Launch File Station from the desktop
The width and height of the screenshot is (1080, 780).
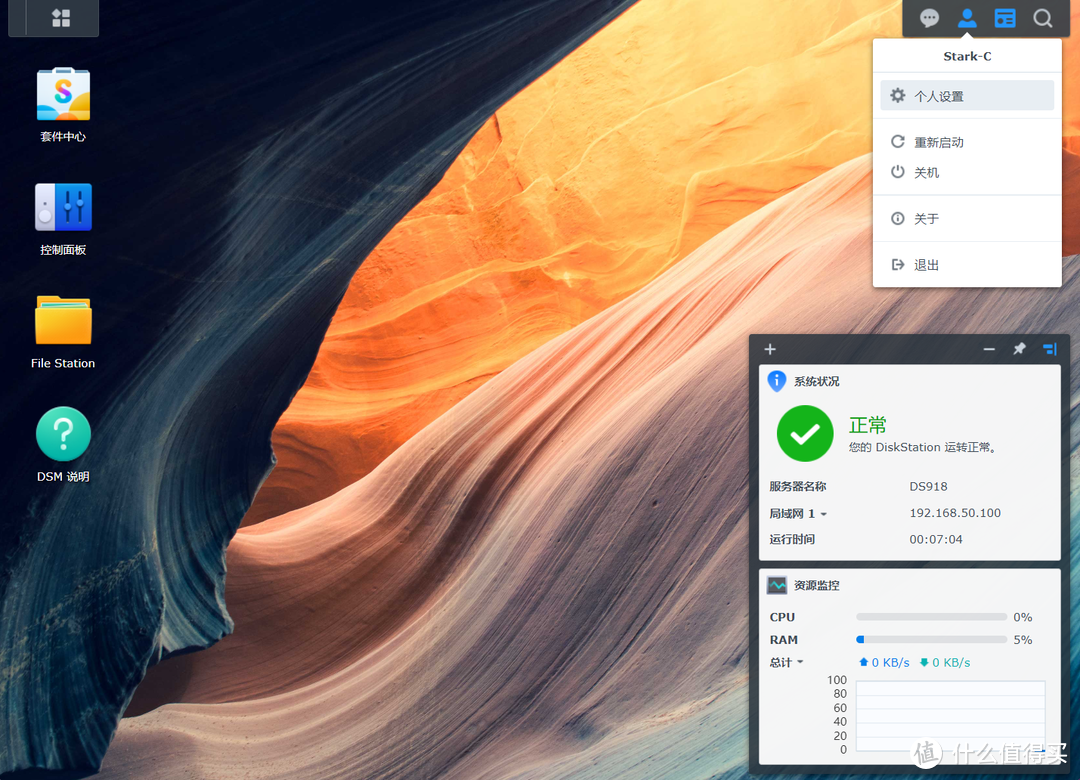click(x=63, y=321)
